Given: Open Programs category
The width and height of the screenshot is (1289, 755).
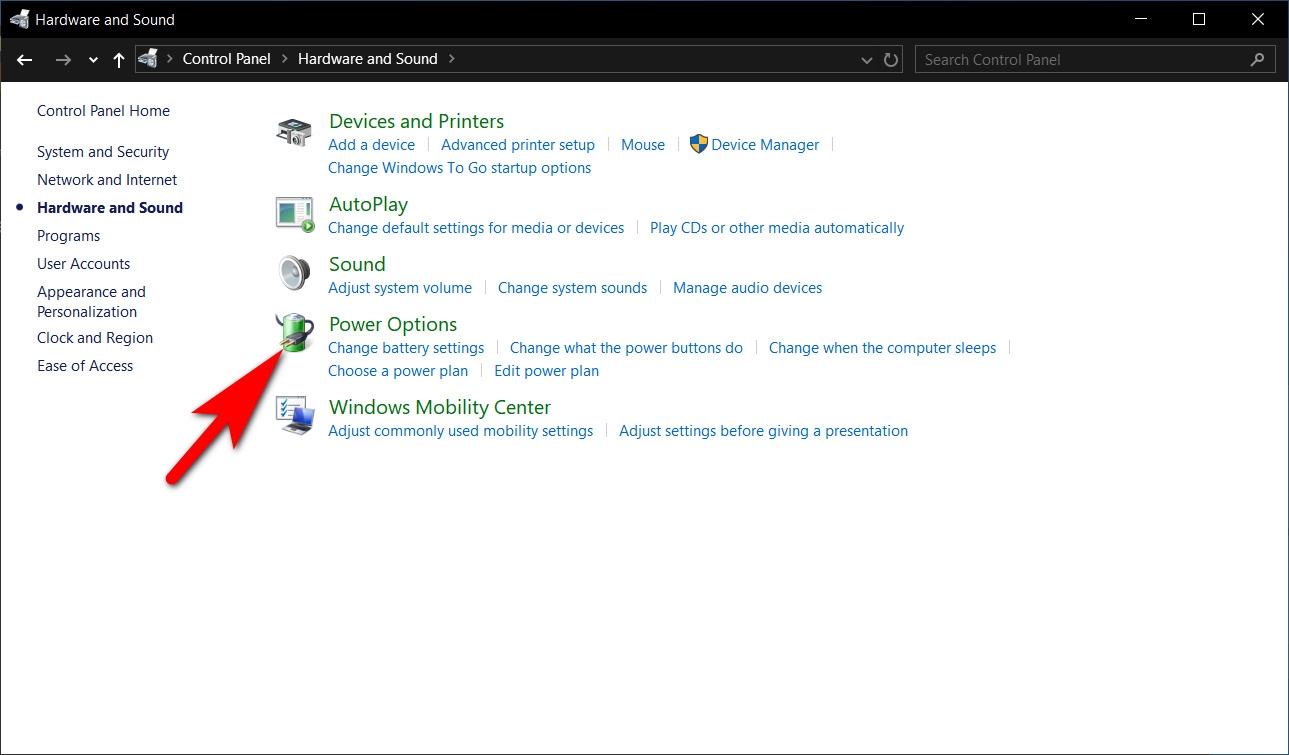Looking at the screenshot, I should pos(68,236).
